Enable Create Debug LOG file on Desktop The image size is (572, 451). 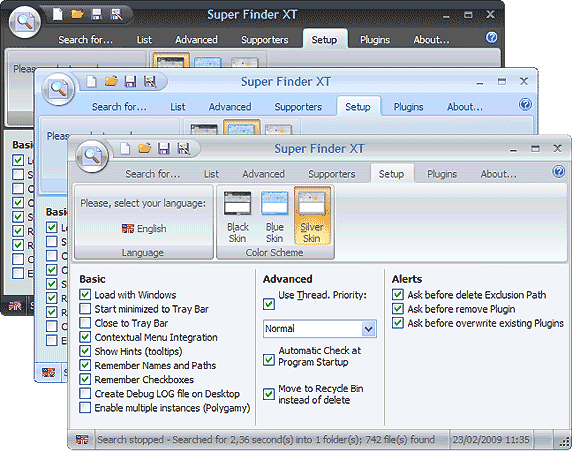pyautogui.click(x=85, y=393)
